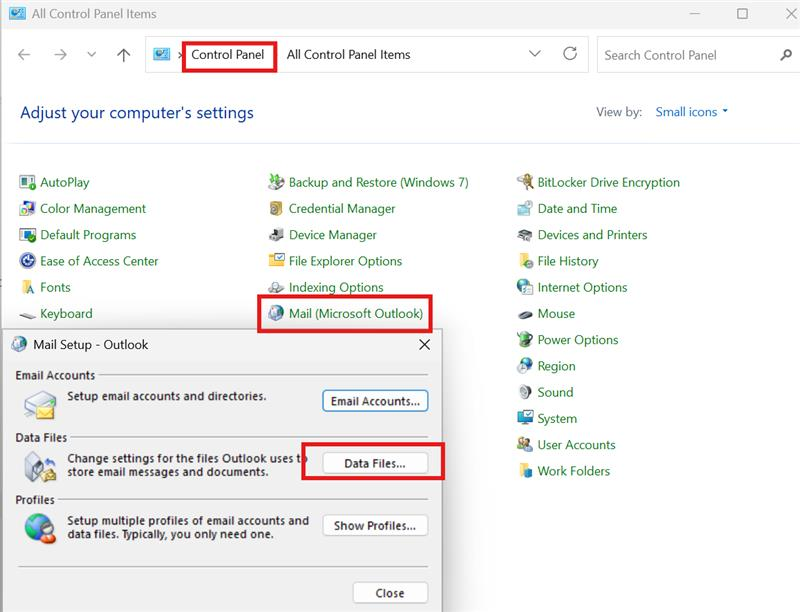Click the Refresh icon in address bar
This screenshot has height=612, width=800.
coord(570,54)
